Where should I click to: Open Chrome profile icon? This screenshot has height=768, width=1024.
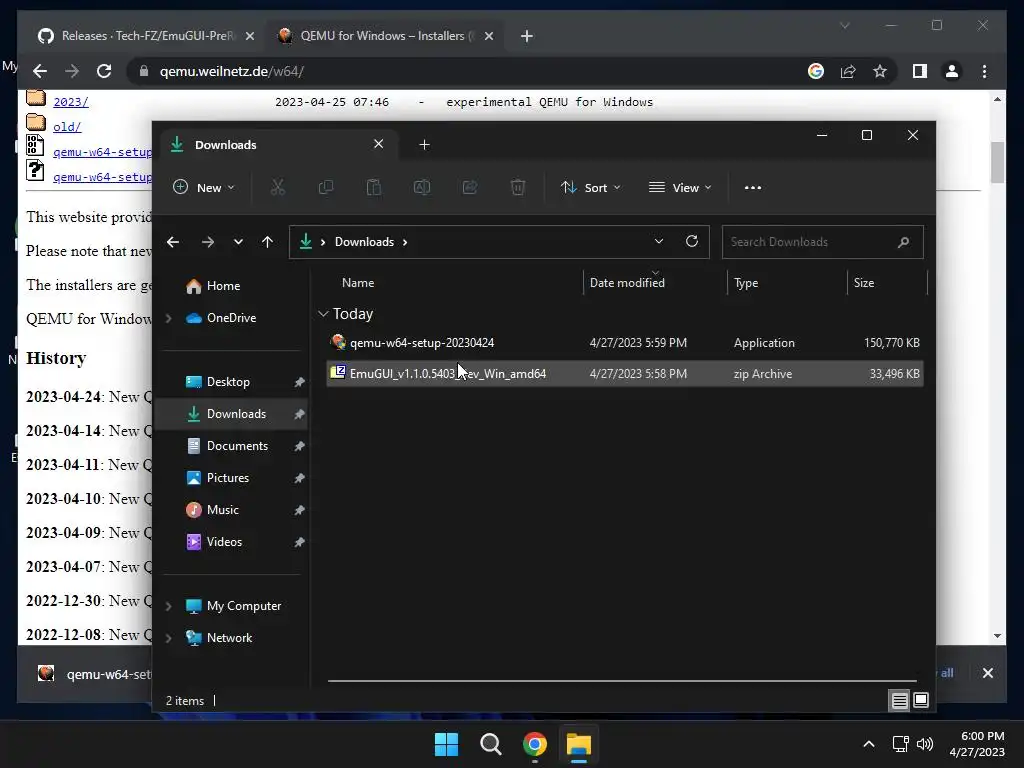[952, 71]
